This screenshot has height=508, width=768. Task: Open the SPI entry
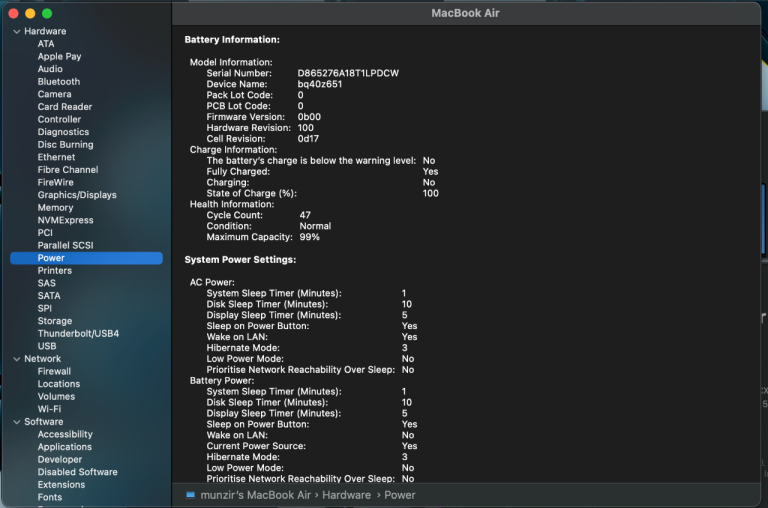click(45, 309)
